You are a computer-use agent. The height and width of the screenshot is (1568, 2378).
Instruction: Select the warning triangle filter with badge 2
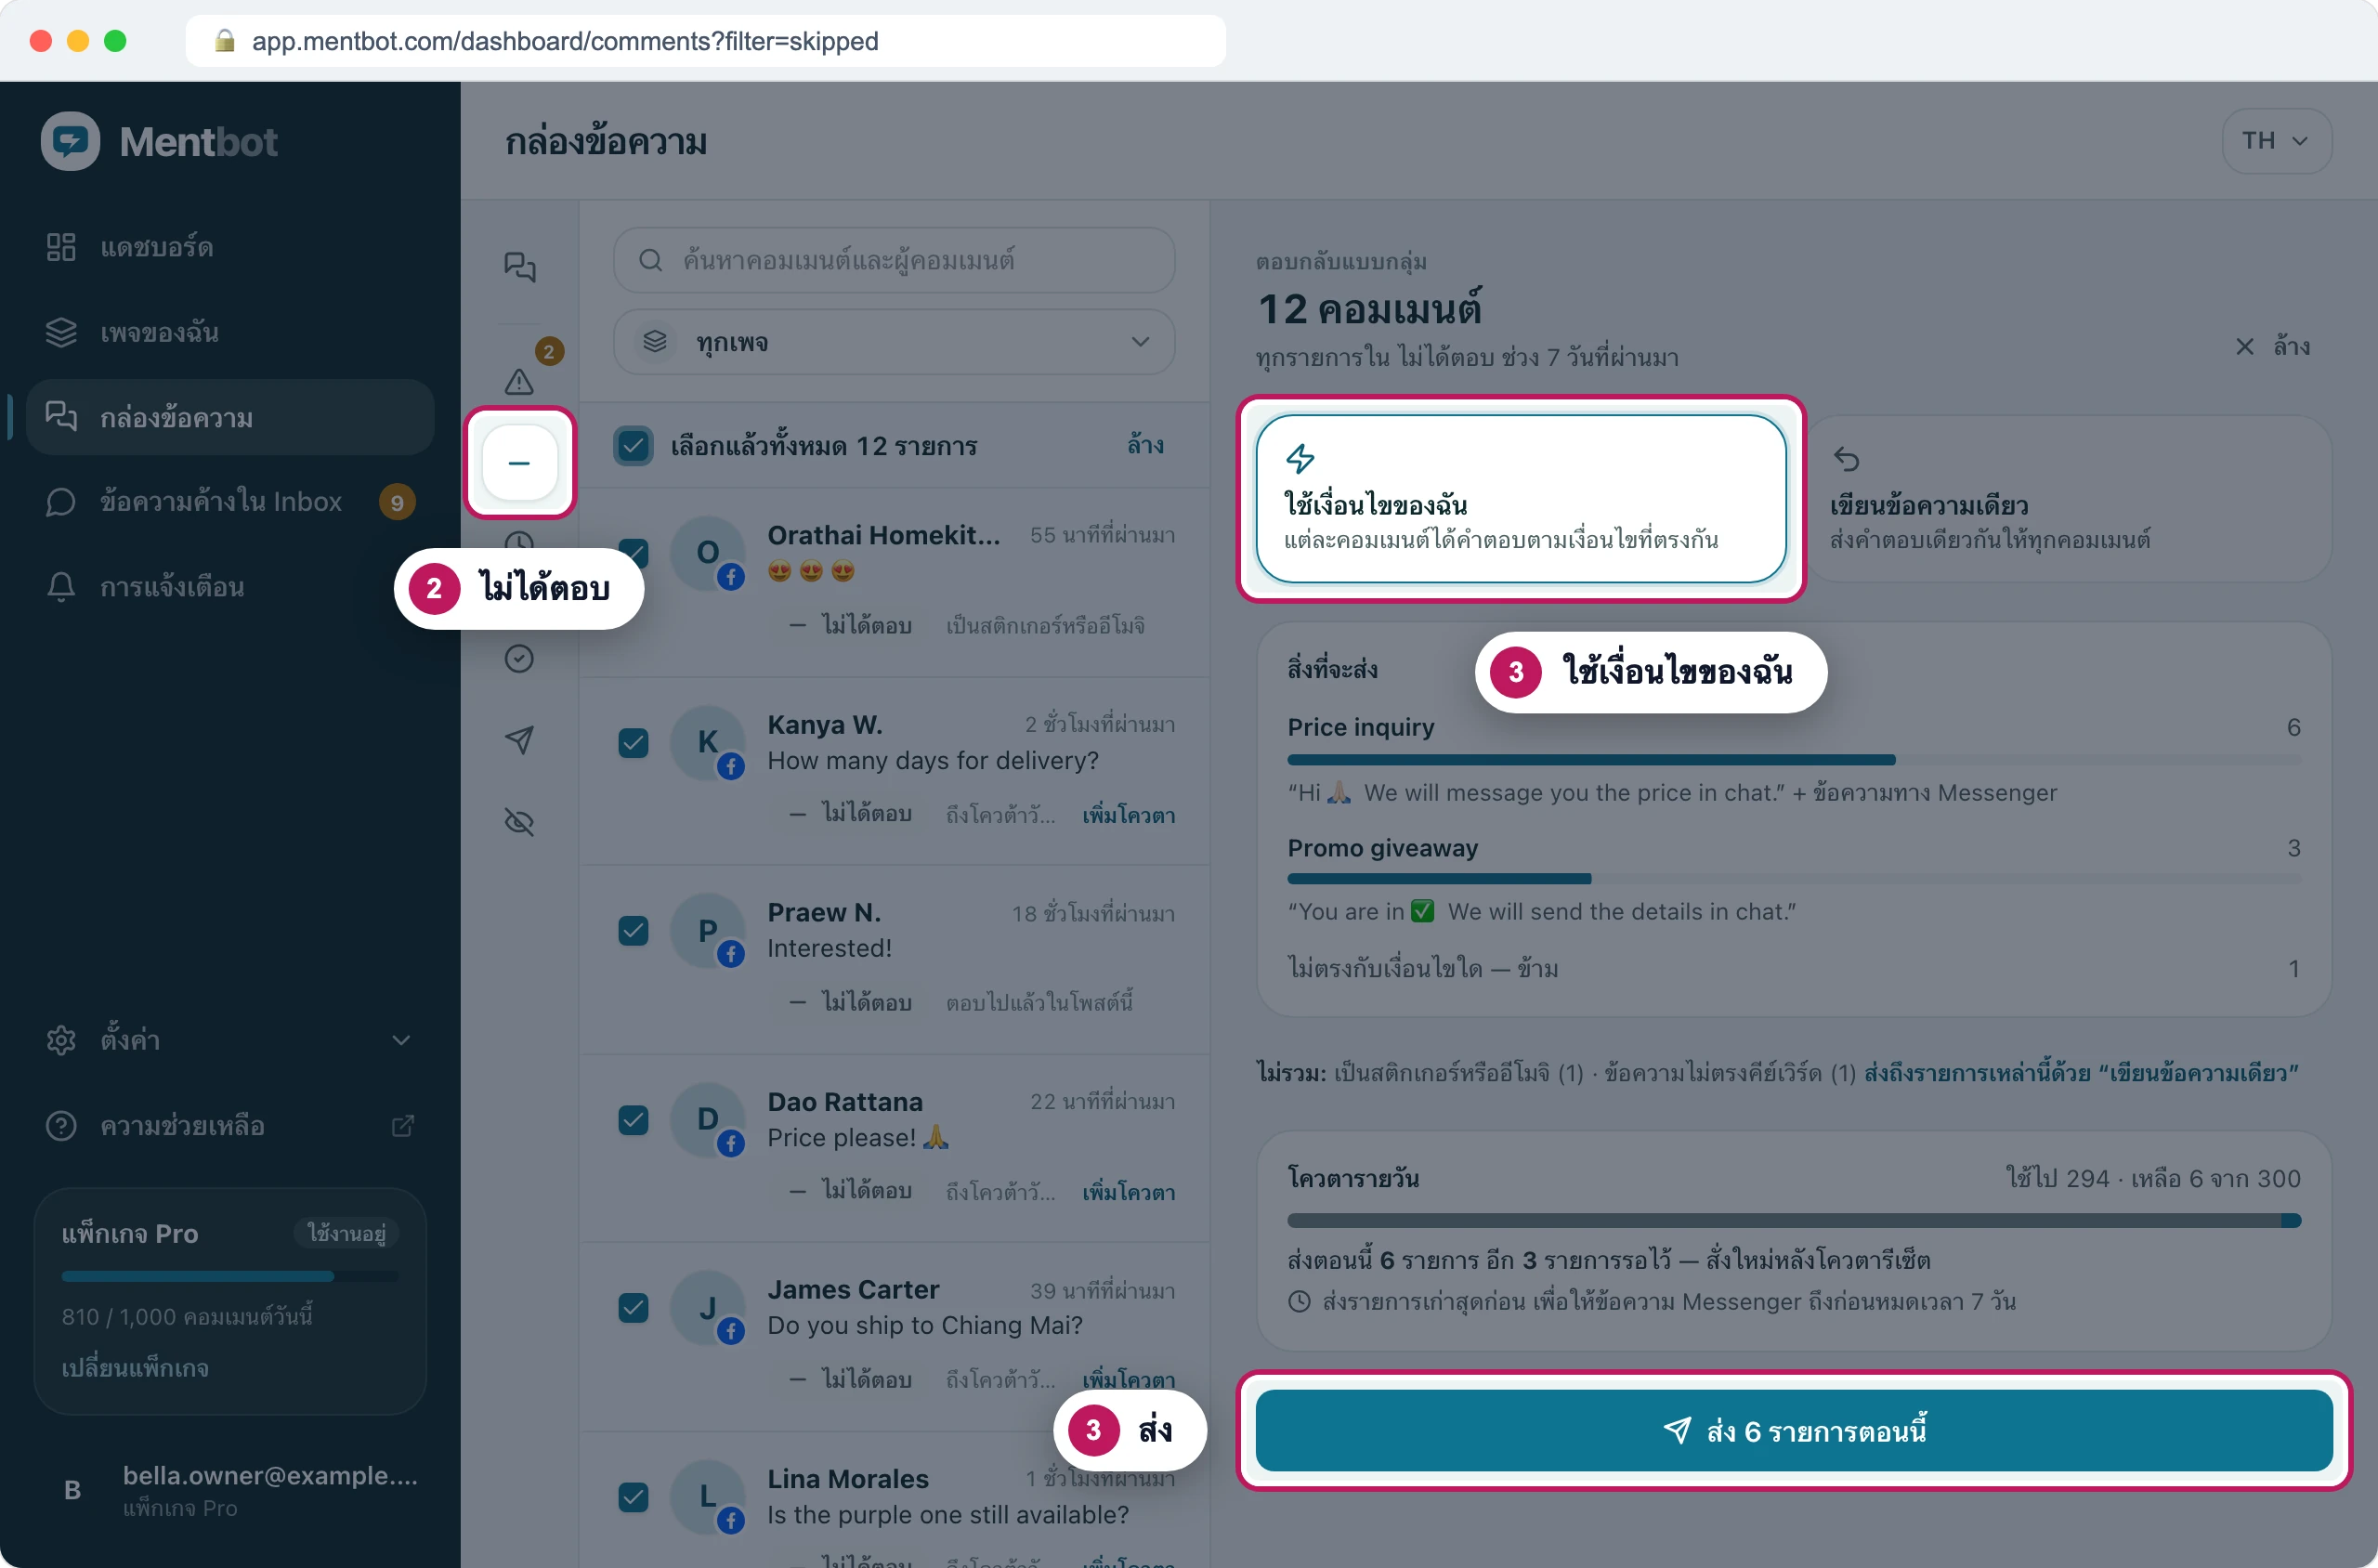(519, 381)
